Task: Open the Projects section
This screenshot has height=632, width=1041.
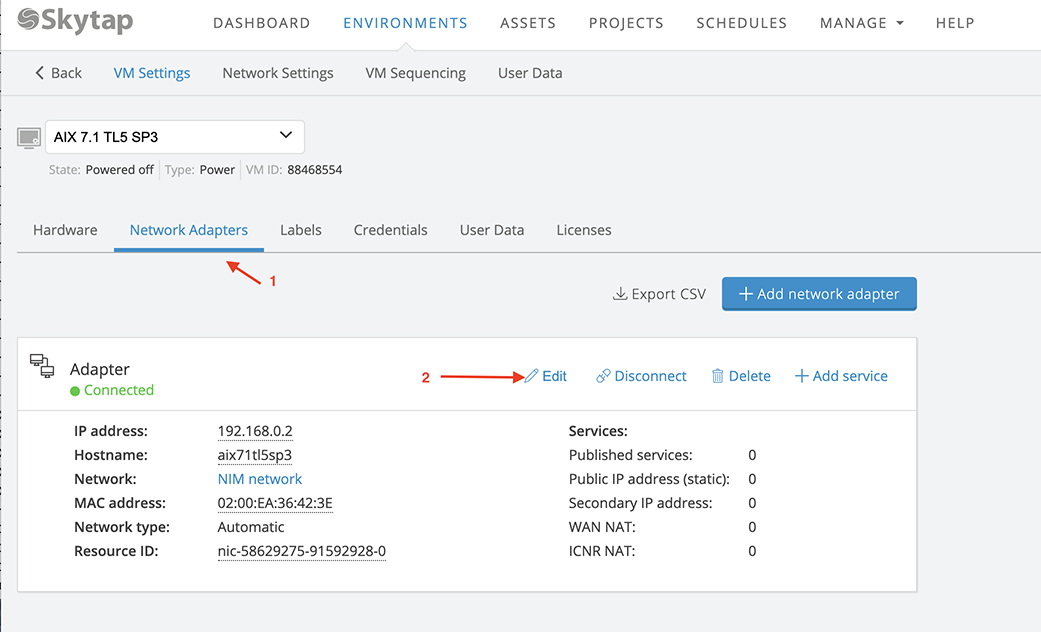Action: [x=626, y=23]
